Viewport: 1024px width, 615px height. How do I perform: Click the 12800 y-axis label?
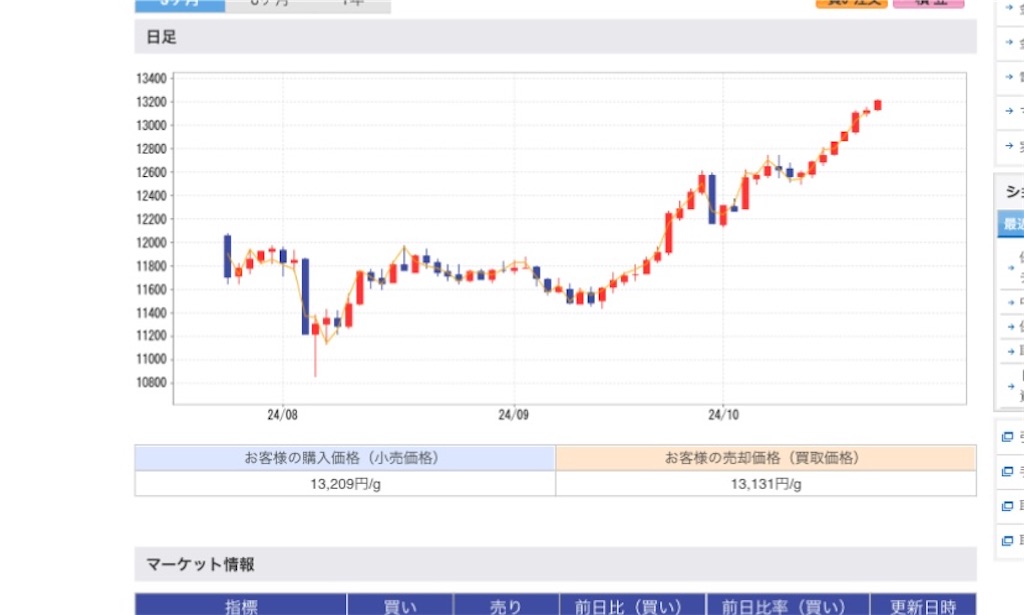coord(152,149)
